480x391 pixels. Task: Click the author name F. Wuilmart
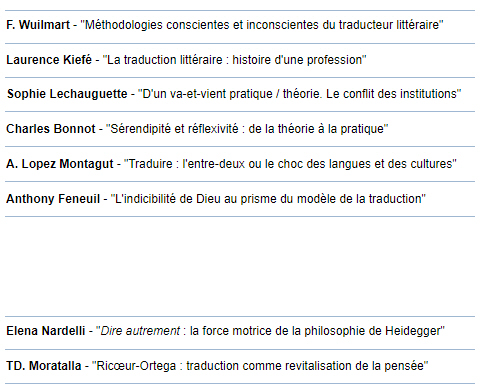pyautogui.click(x=38, y=25)
